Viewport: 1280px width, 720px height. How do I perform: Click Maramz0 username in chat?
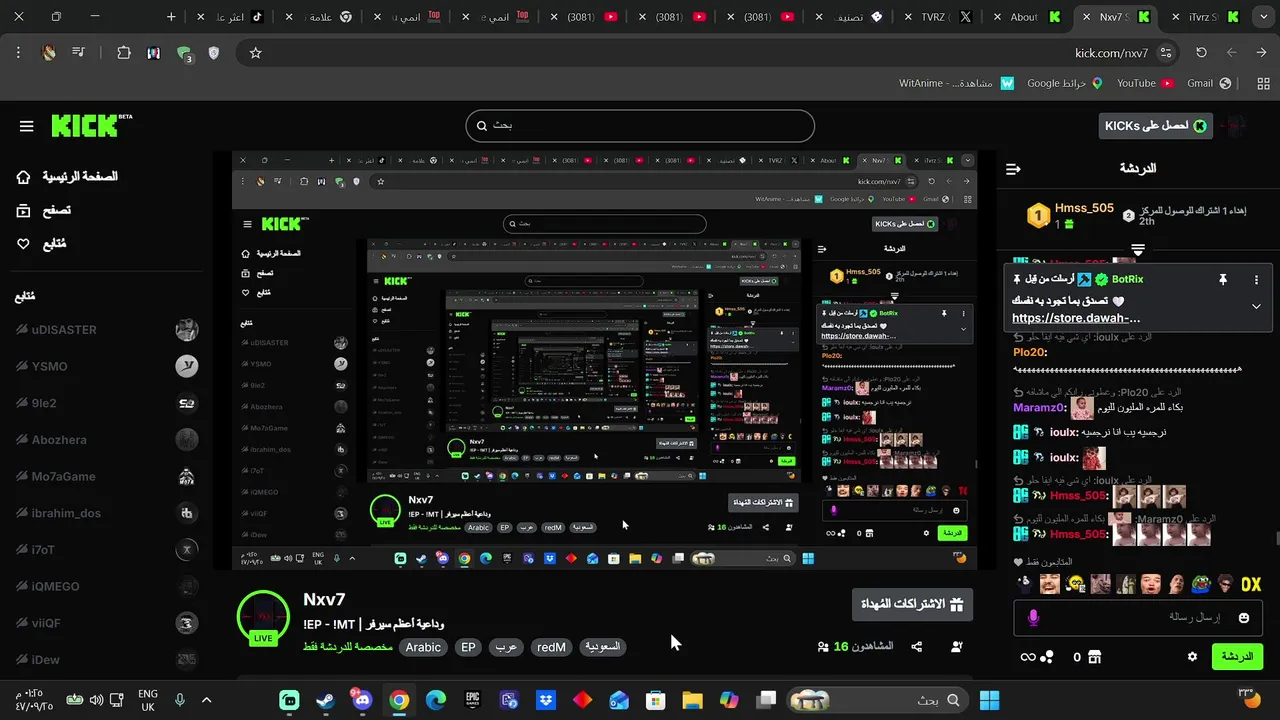pyautogui.click(x=1040, y=408)
